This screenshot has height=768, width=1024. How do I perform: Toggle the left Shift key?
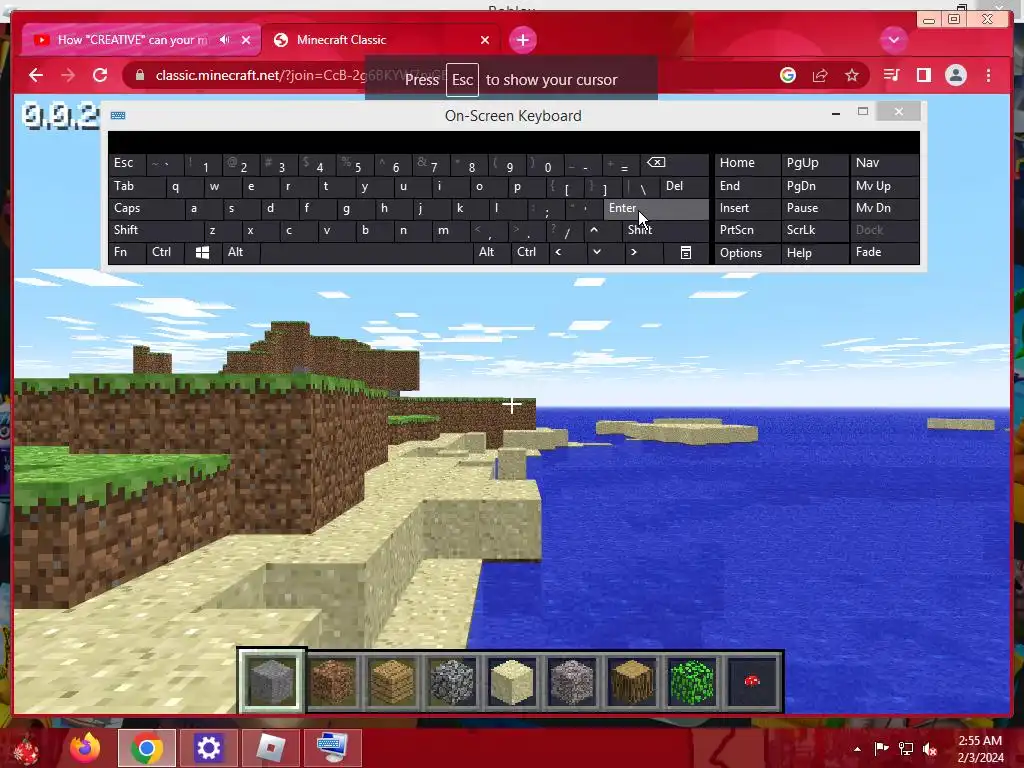[155, 230]
